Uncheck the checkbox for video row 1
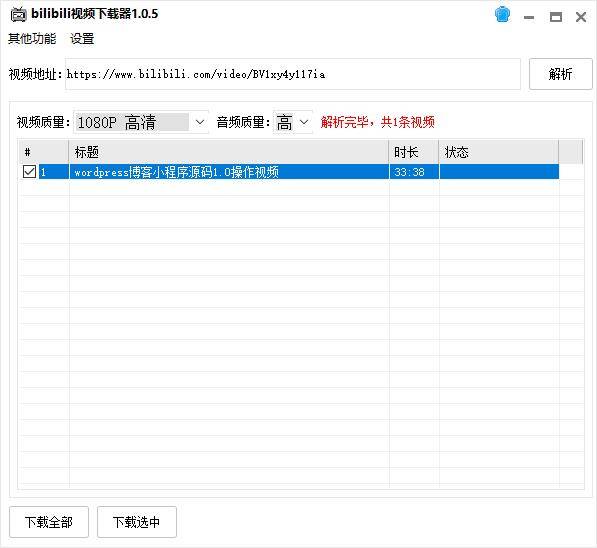Image resolution: width=597 pixels, height=548 pixels. coord(29,172)
